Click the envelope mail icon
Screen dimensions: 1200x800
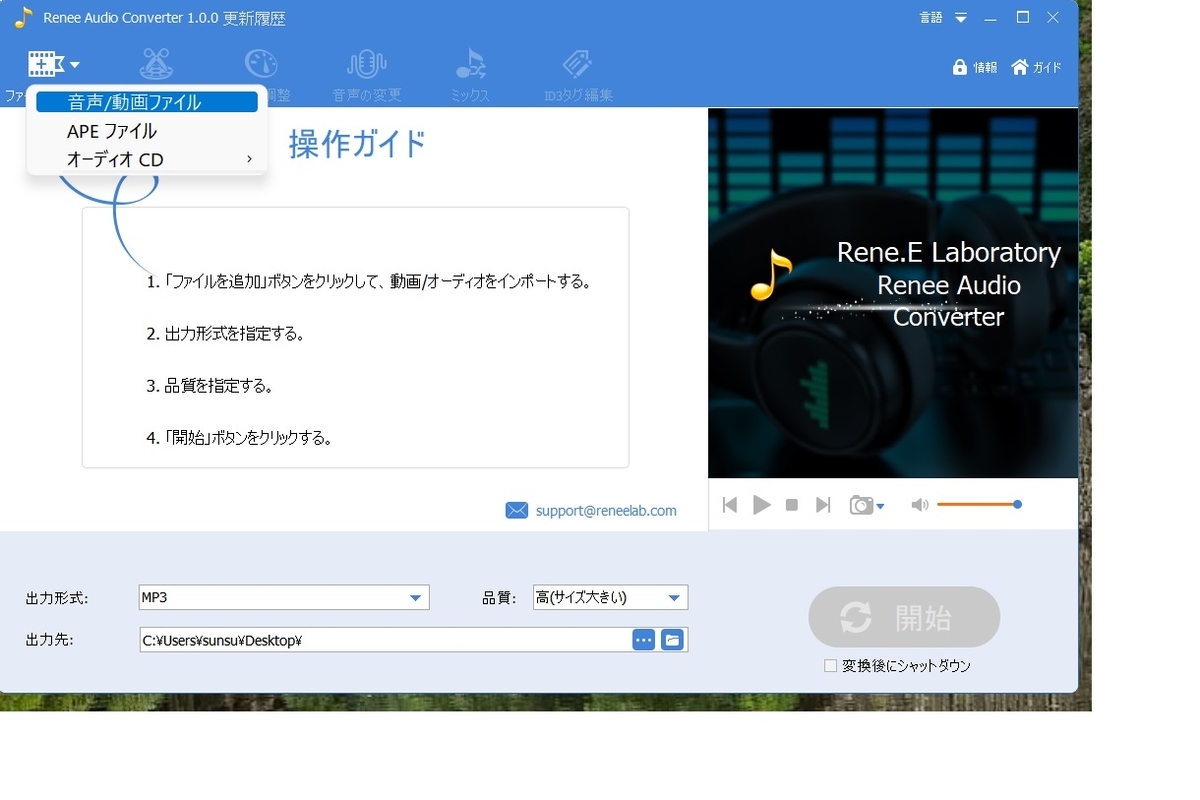tap(517, 510)
